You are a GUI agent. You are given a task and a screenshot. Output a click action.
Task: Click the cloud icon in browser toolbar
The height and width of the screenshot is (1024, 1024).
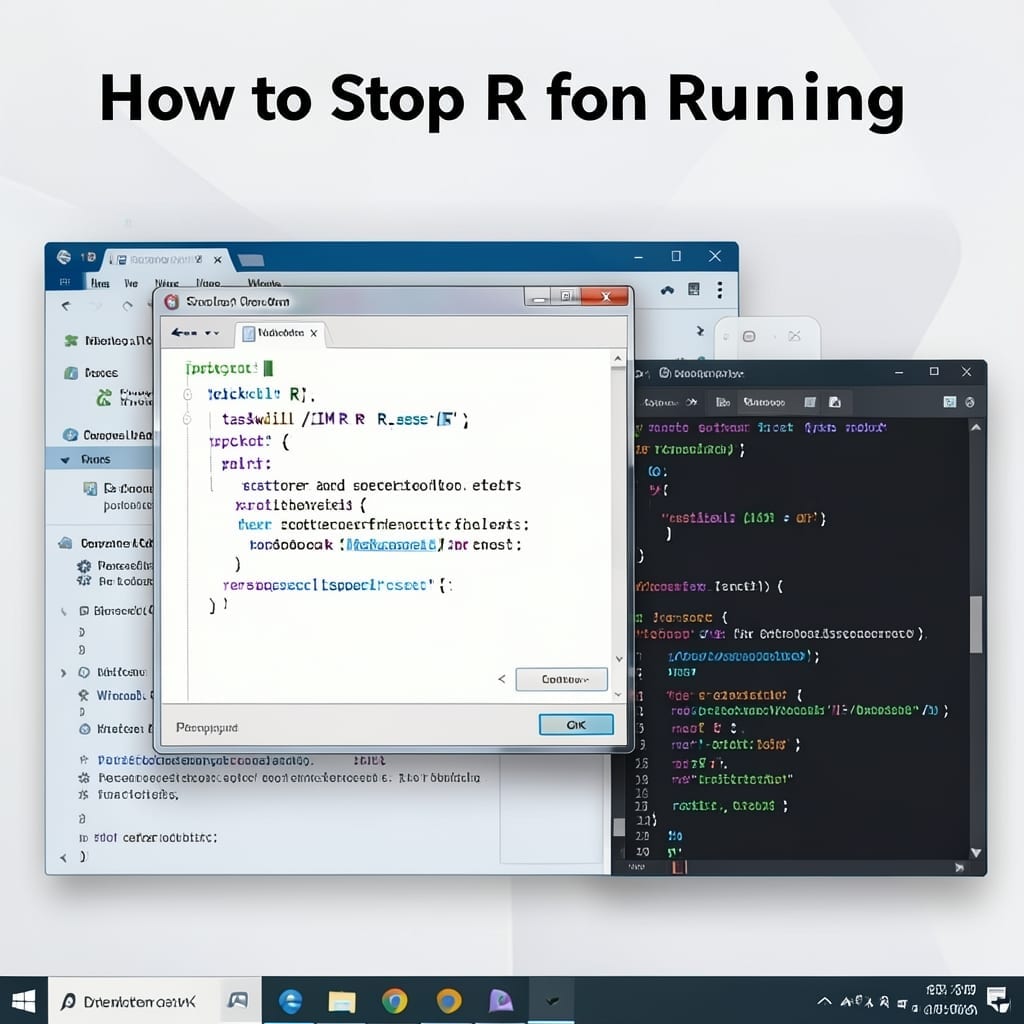667,290
